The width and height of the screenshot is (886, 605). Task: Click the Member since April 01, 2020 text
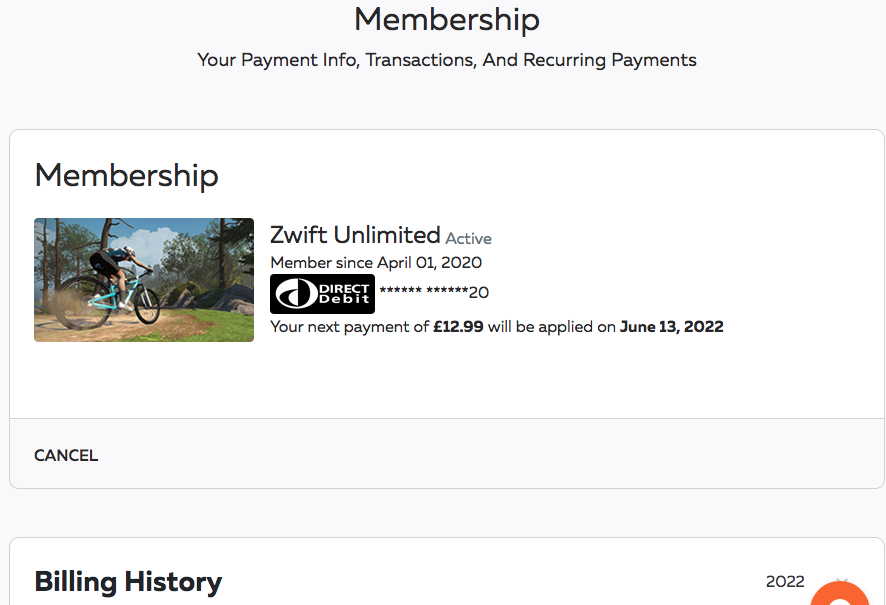coord(376,263)
